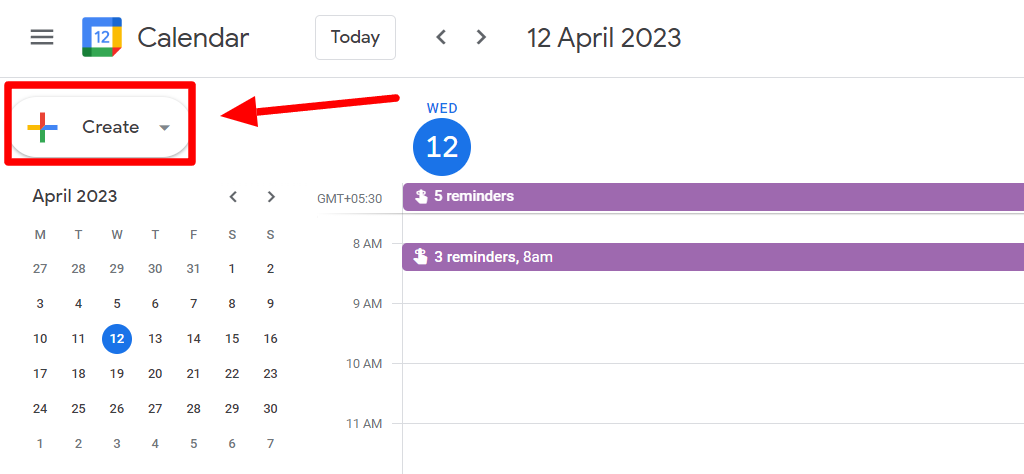Show next month in mini calendar

[x=271, y=196]
